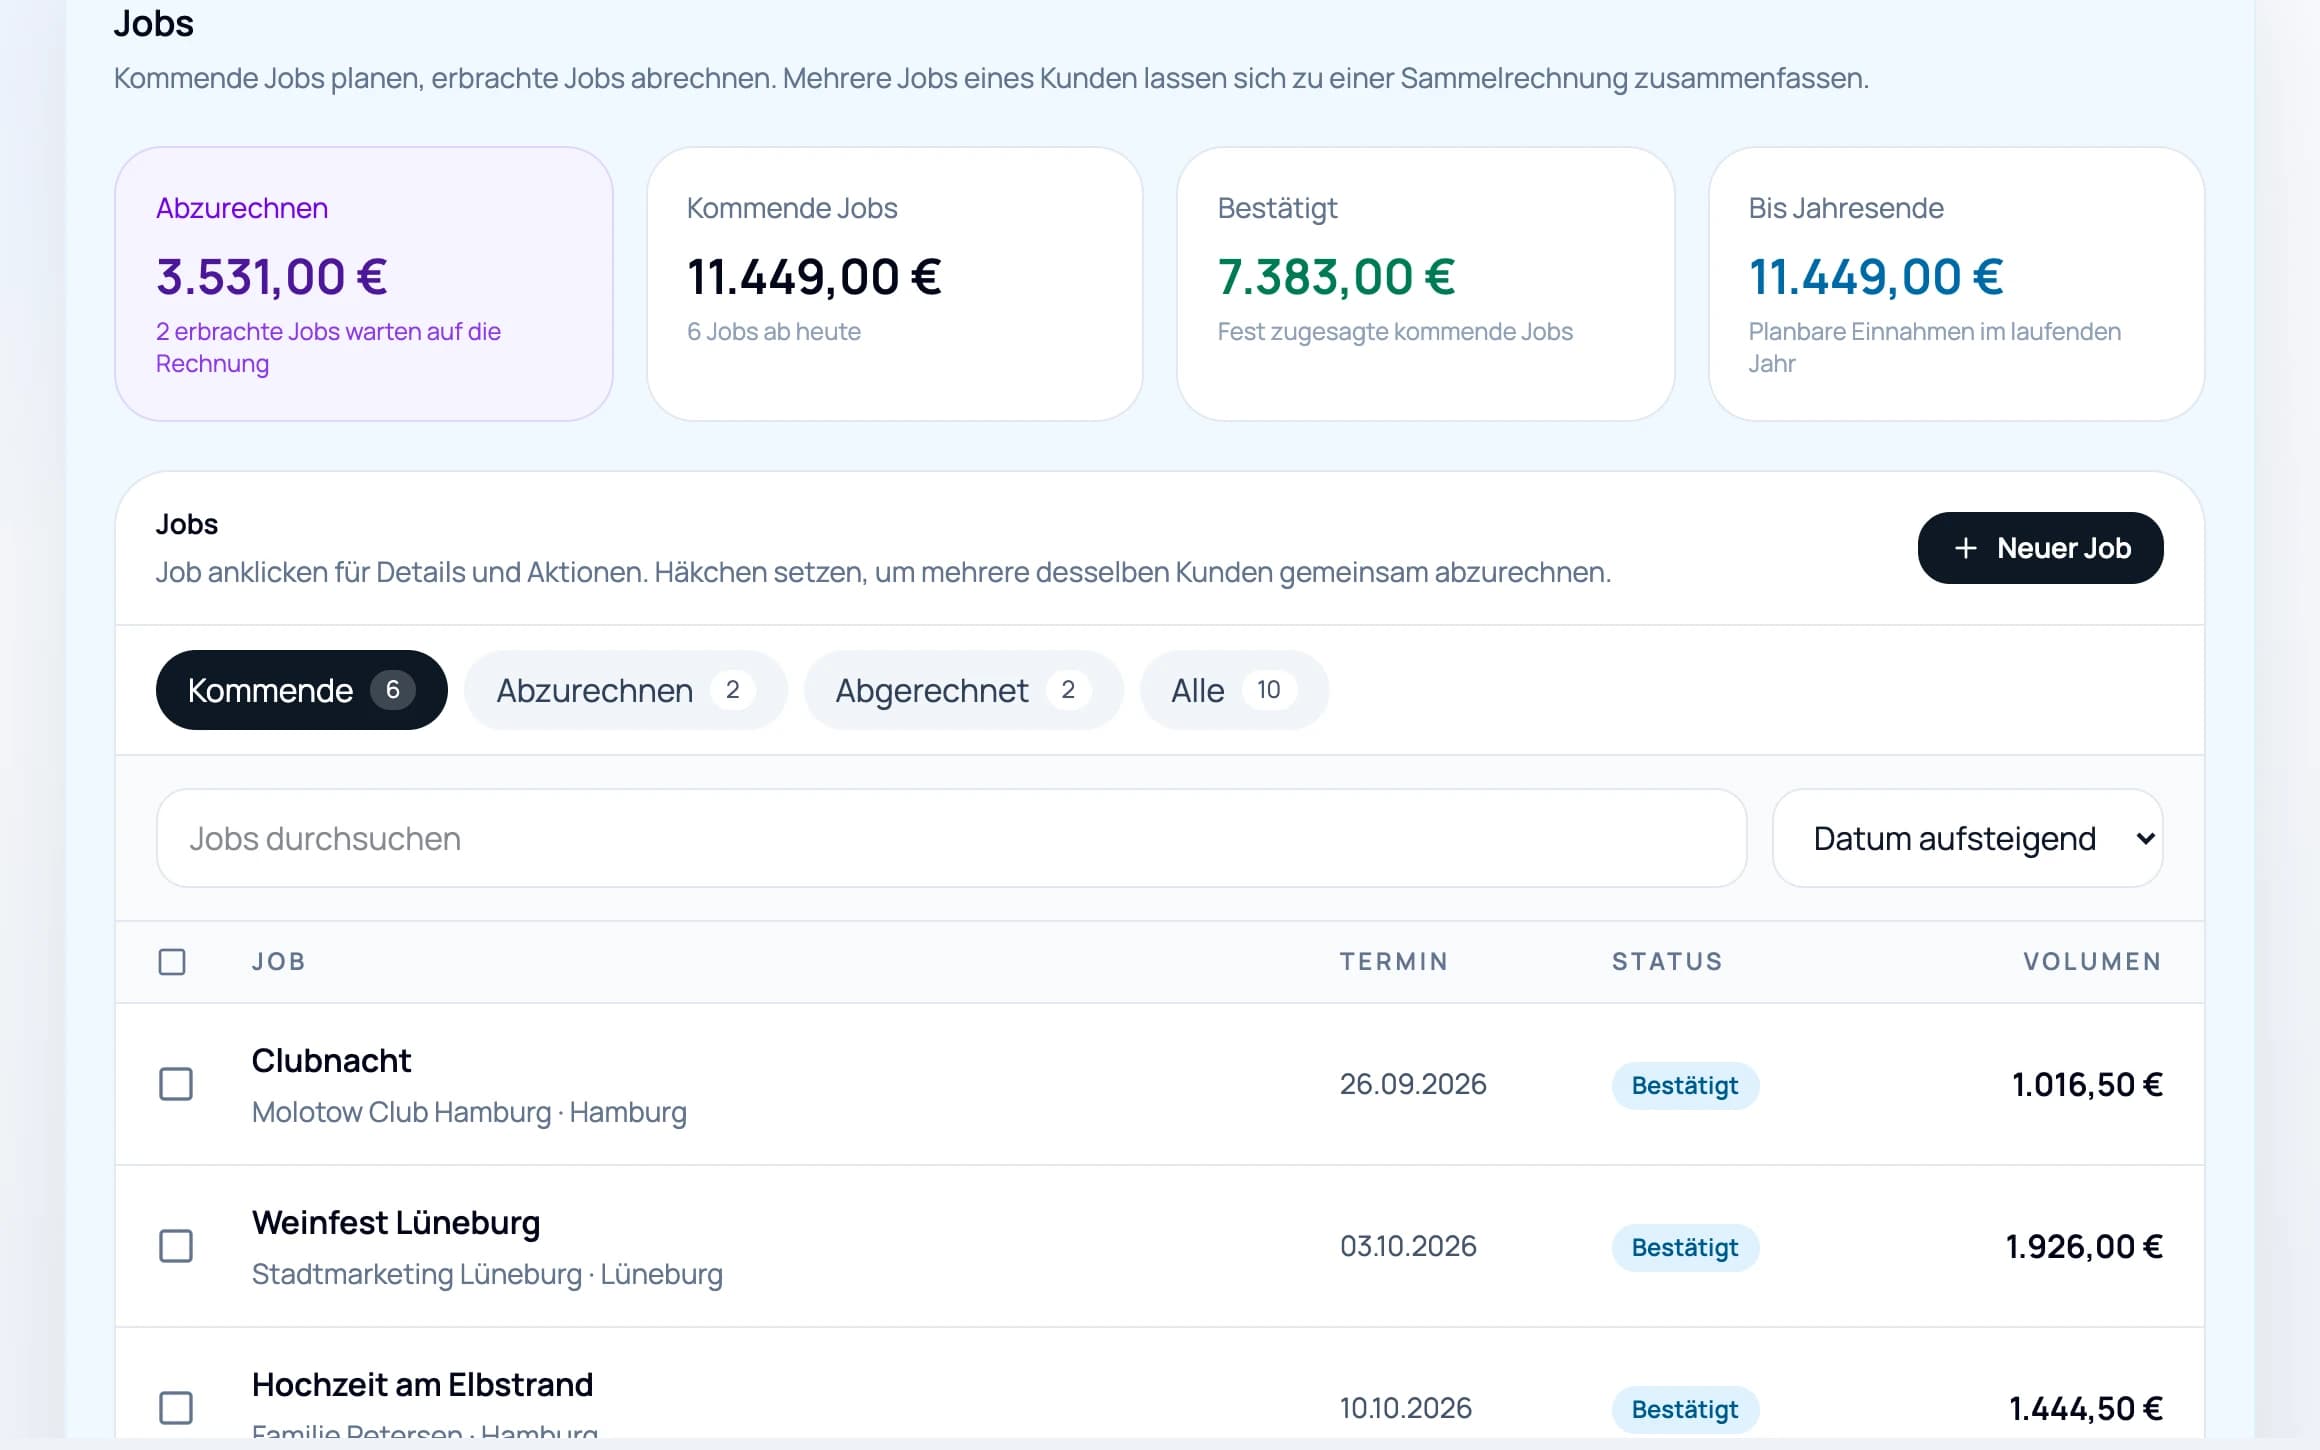Viewport: 2320px width, 1450px height.
Task: Focus the Jobs durchsuchen search field
Action: (x=951, y=838)
